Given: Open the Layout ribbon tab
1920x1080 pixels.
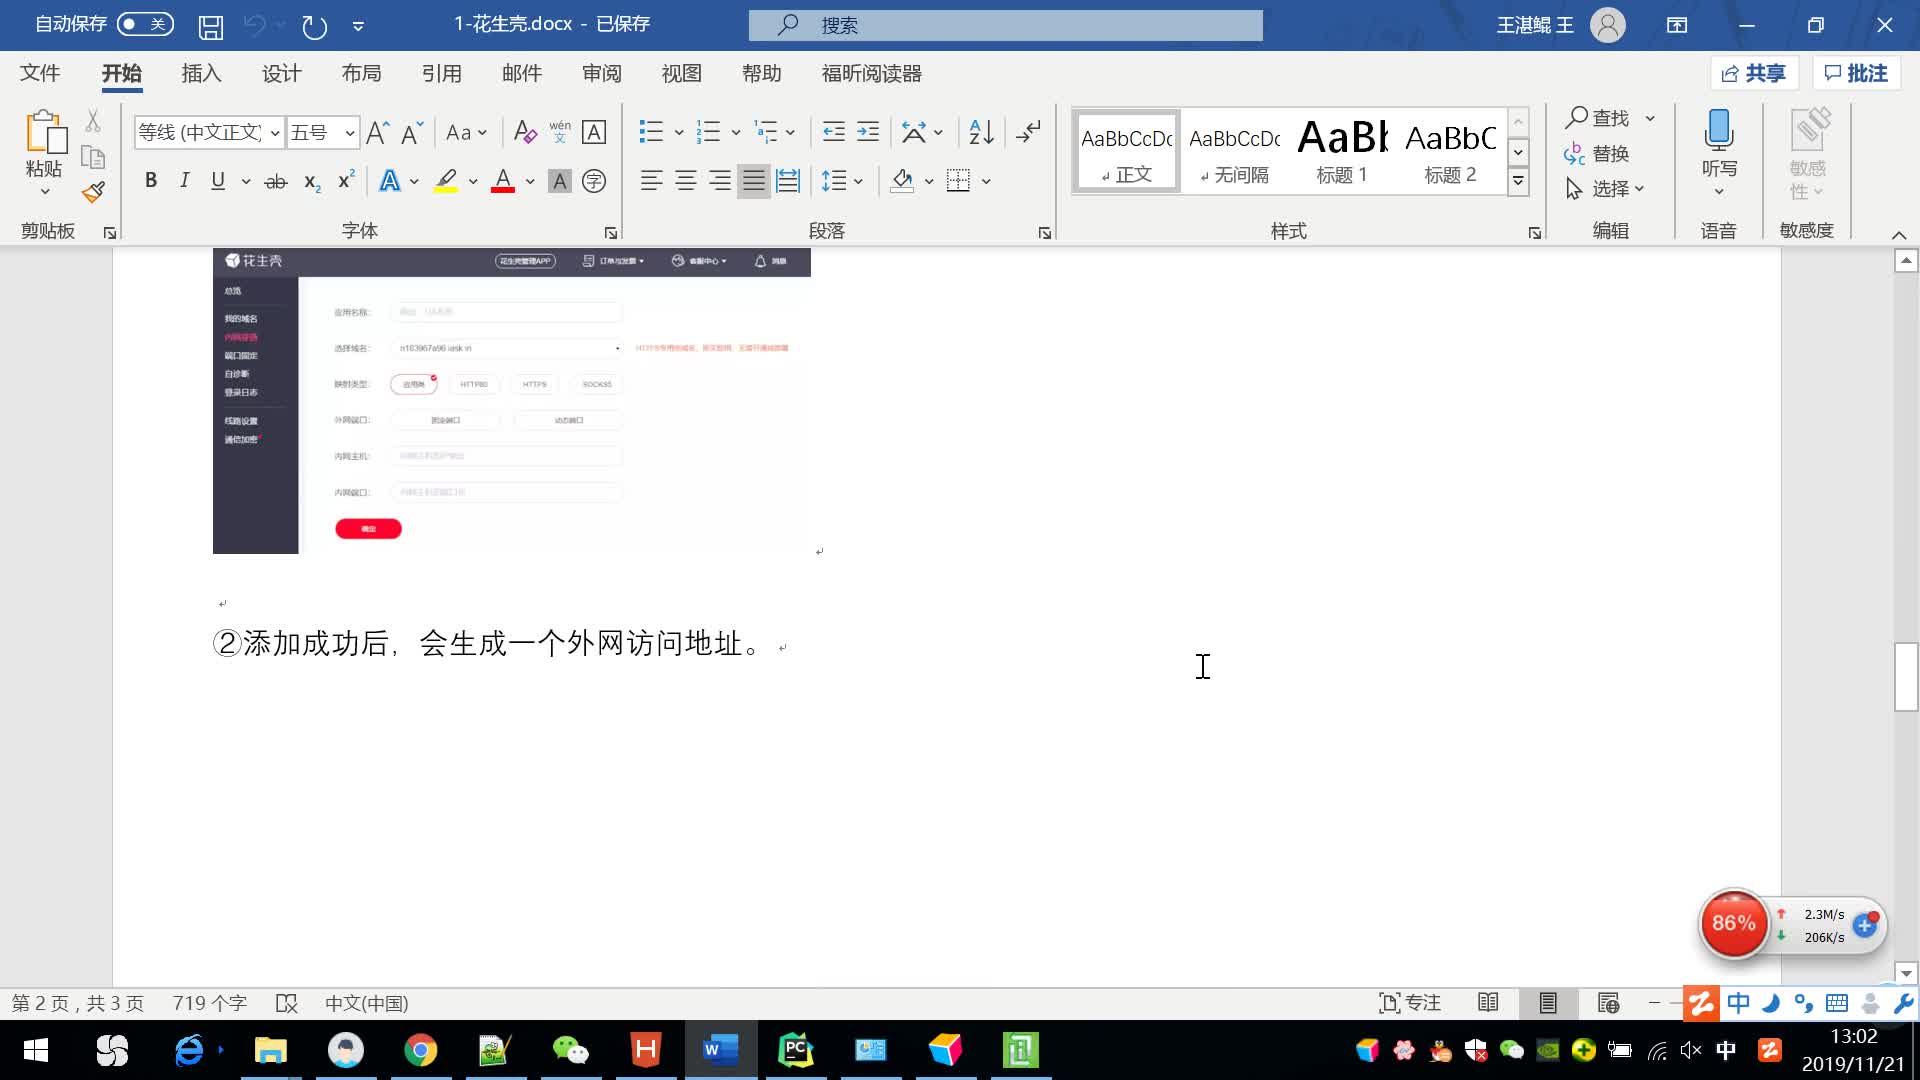Looking at the screenshot, I should click(x=361, y=73).
